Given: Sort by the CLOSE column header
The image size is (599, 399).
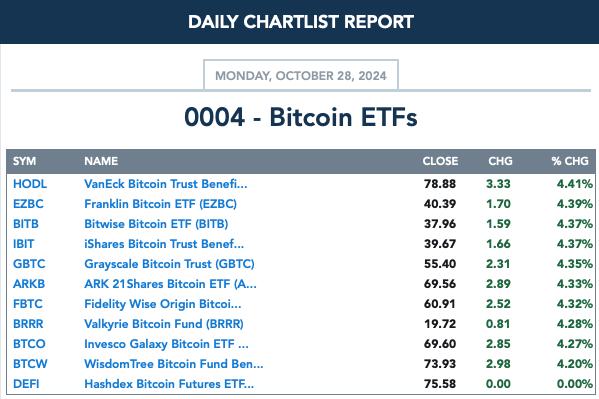Looking at the screenshot, I should coord(440,161).
